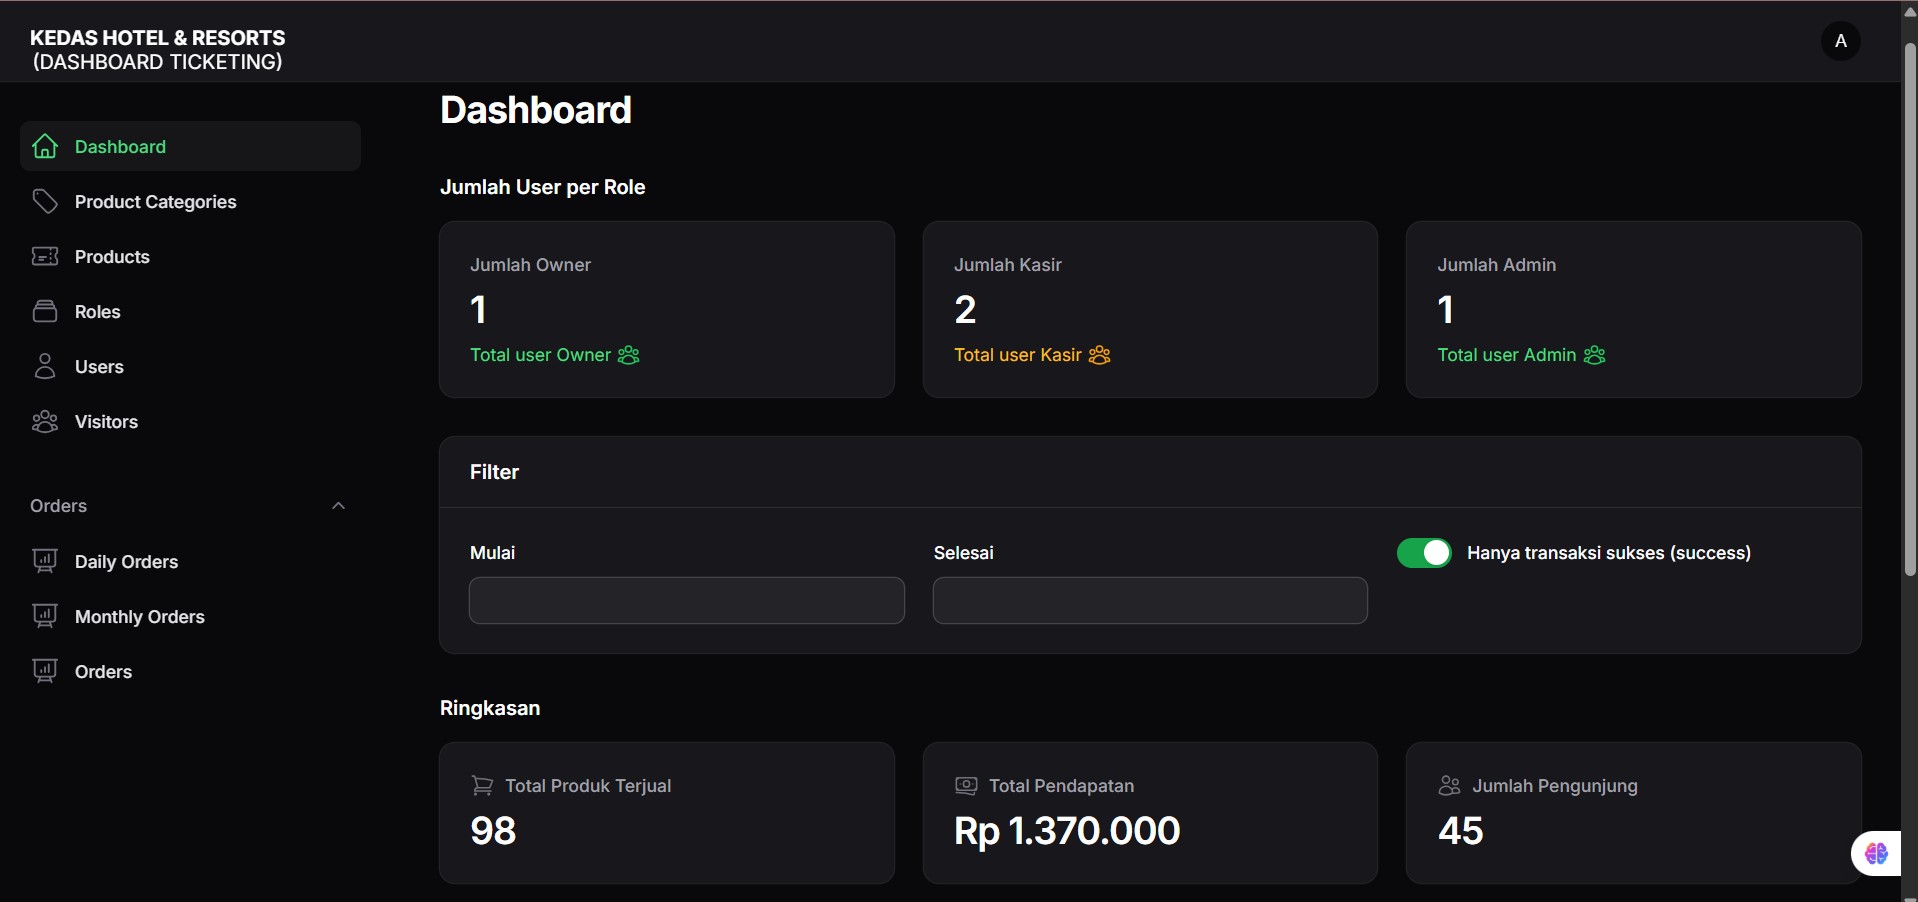Open Products via its sidebar icon
Image resolution: width=1918 pixels, height=902 pixels.
(x=45, y=256)
